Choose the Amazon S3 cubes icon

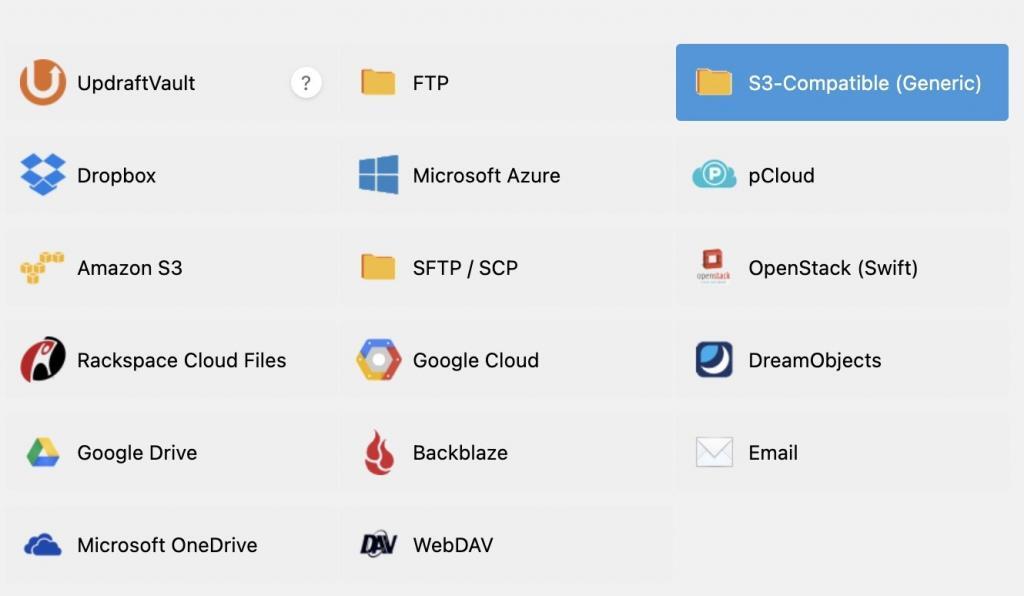pos(42,268)
